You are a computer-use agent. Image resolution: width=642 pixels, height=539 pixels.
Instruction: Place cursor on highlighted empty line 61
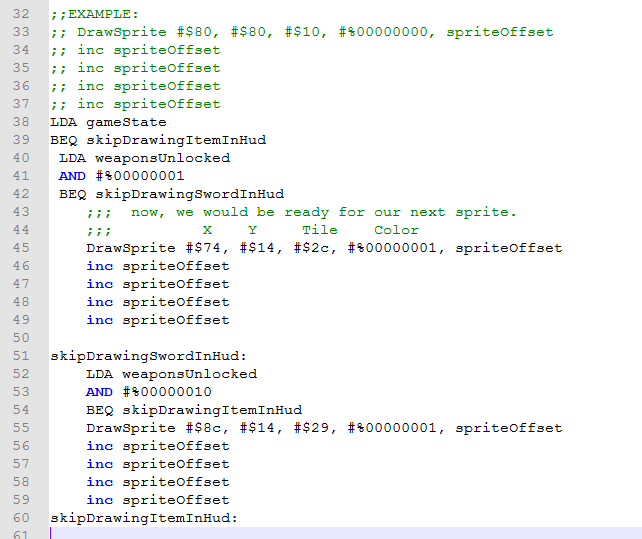(345, 533)
